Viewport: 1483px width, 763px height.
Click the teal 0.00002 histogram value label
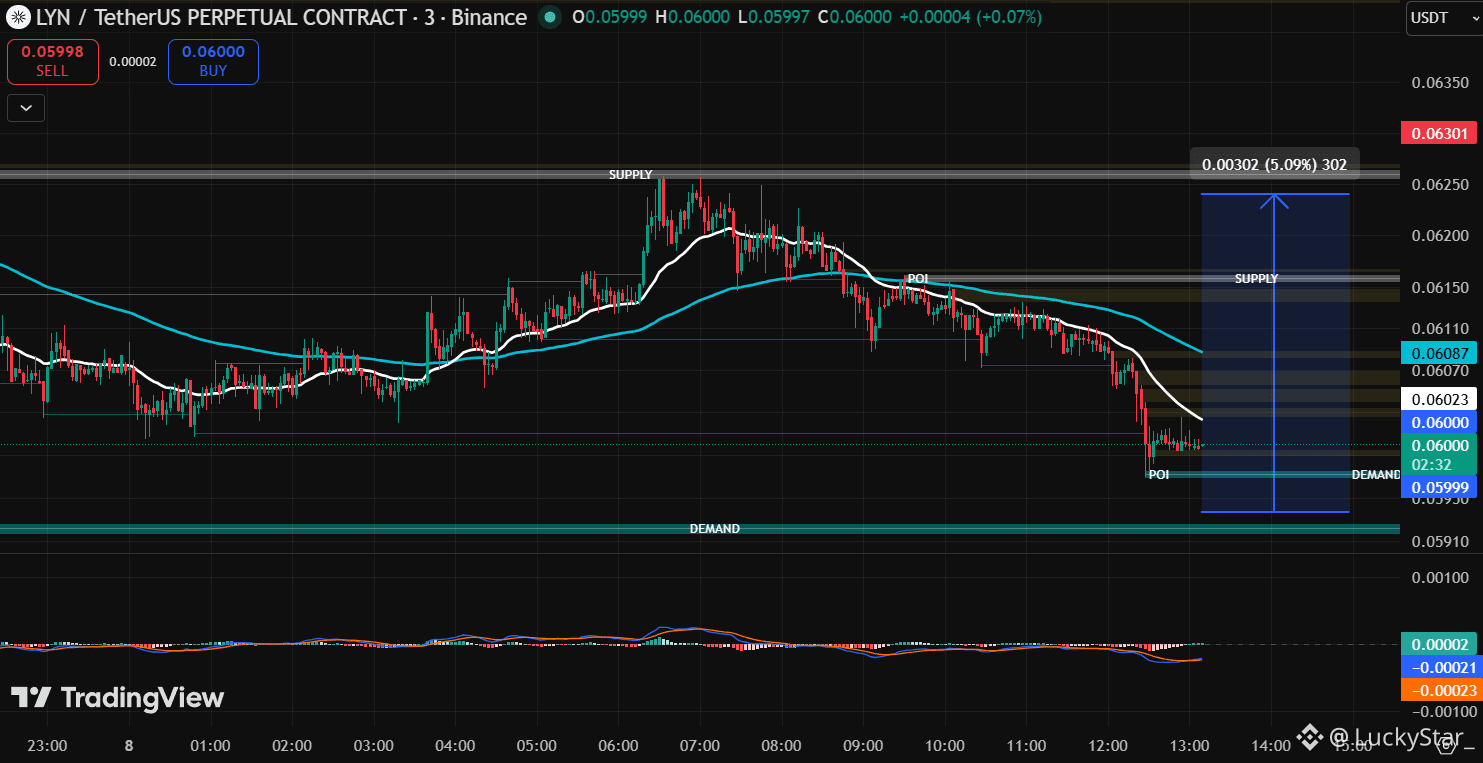[1439, 645]
